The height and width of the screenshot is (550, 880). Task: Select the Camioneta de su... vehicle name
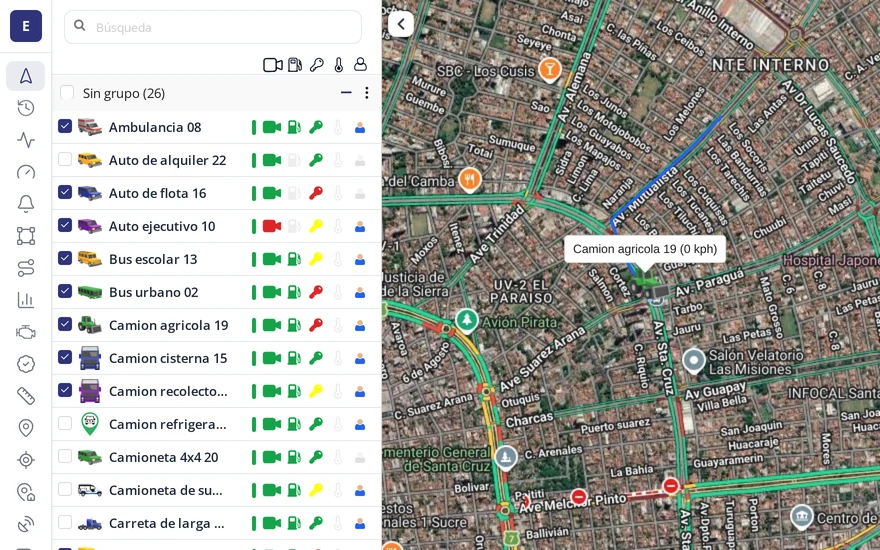[166, 491]
